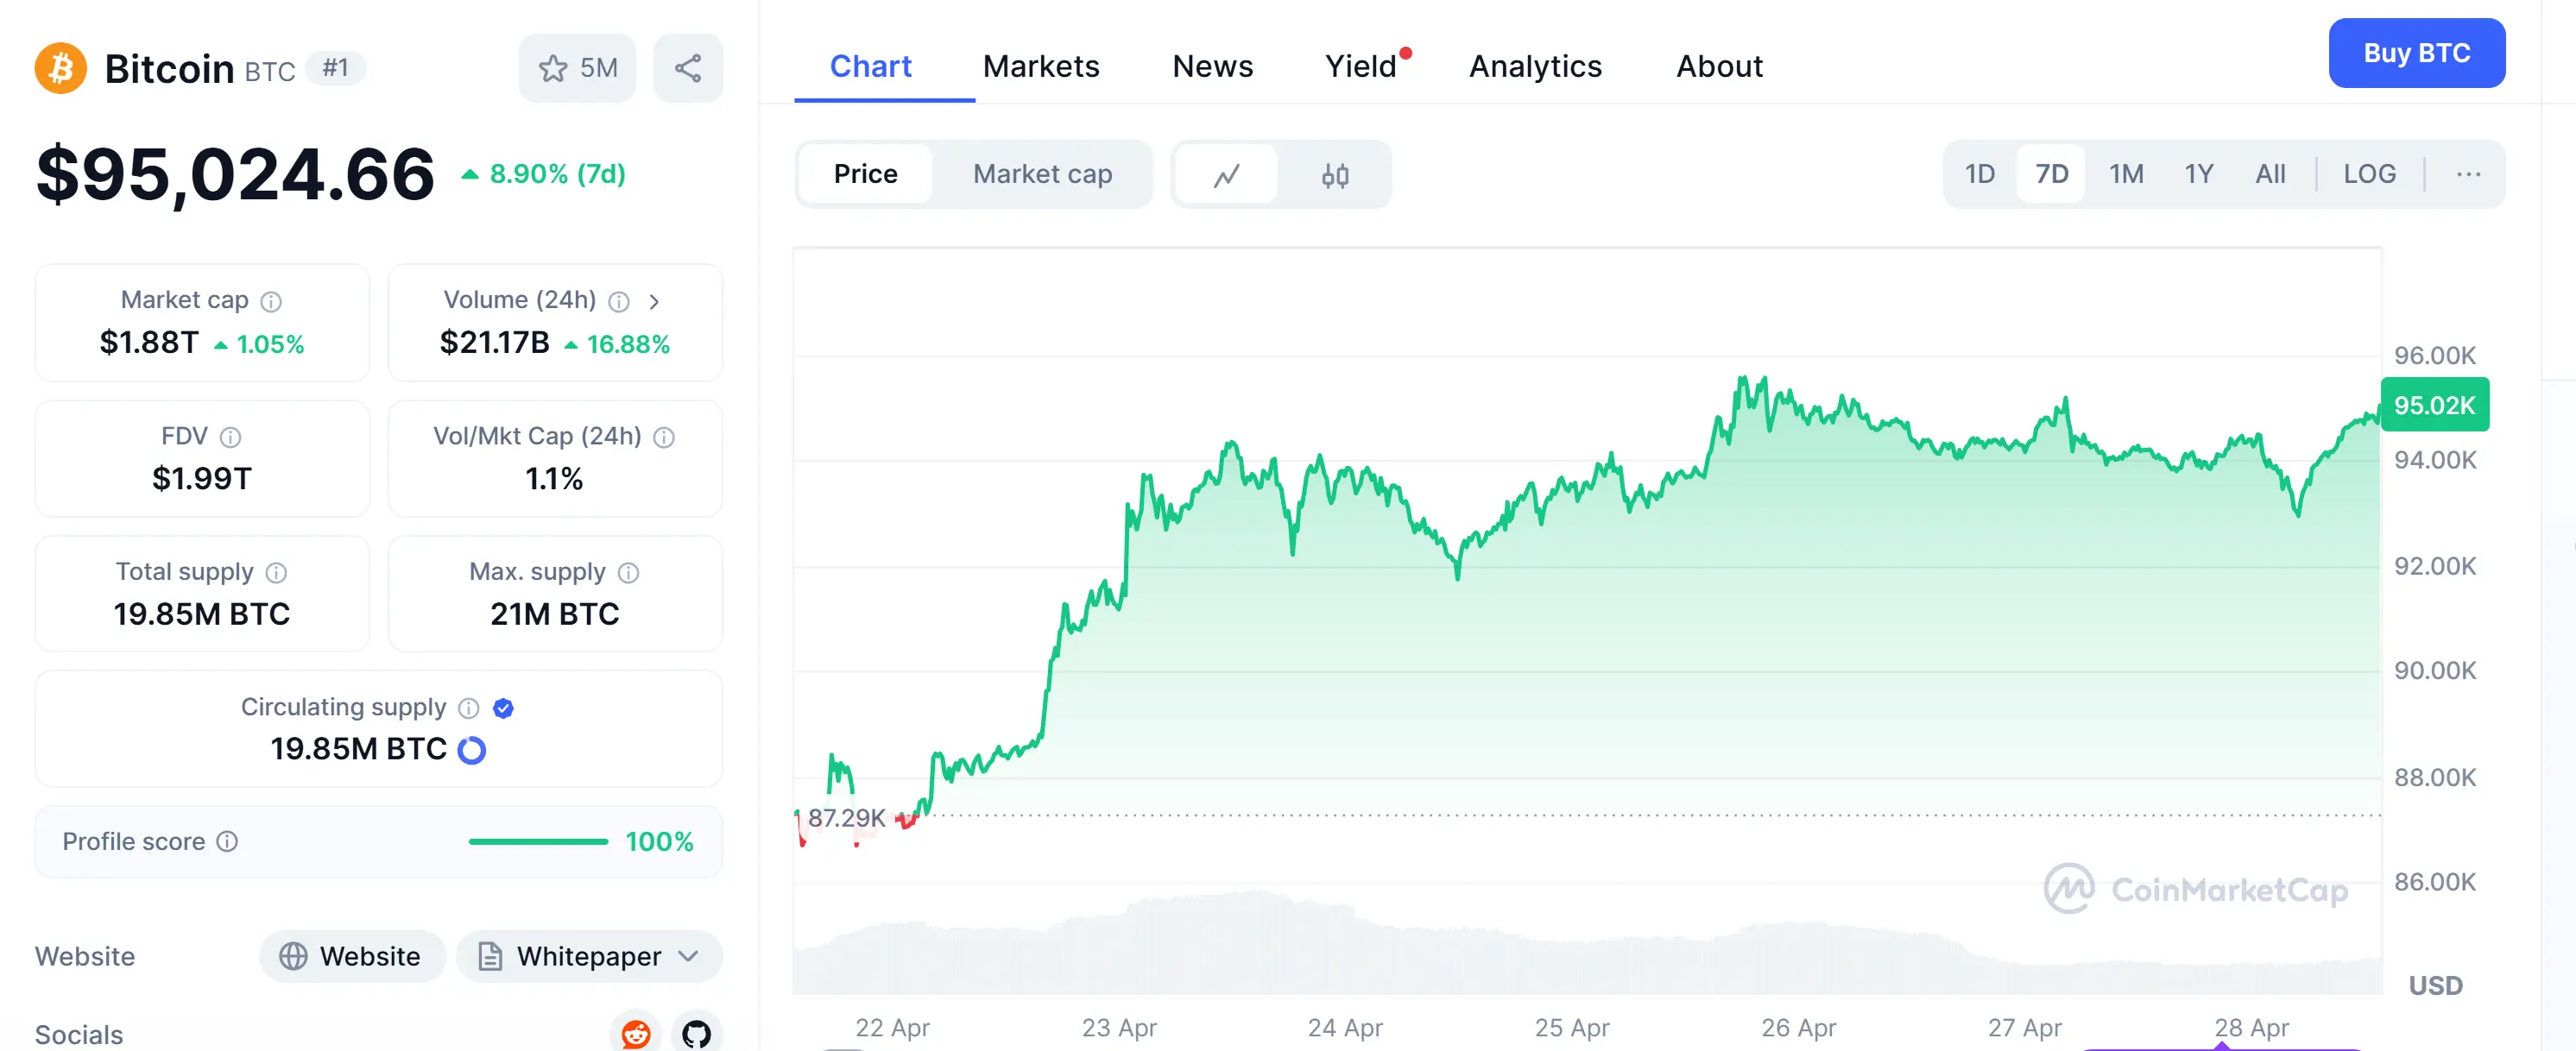Click the Buy BTC button

tap(2415, 53)
